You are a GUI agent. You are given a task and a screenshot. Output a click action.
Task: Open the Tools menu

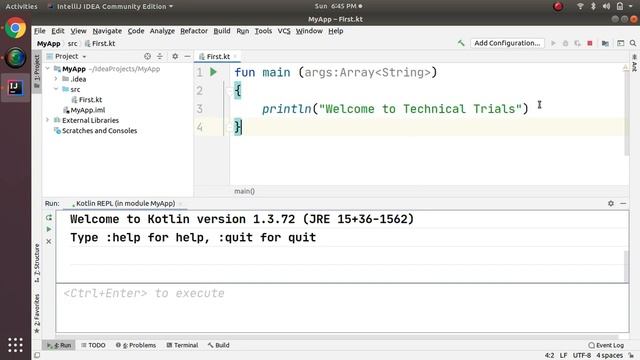[263, 31]
